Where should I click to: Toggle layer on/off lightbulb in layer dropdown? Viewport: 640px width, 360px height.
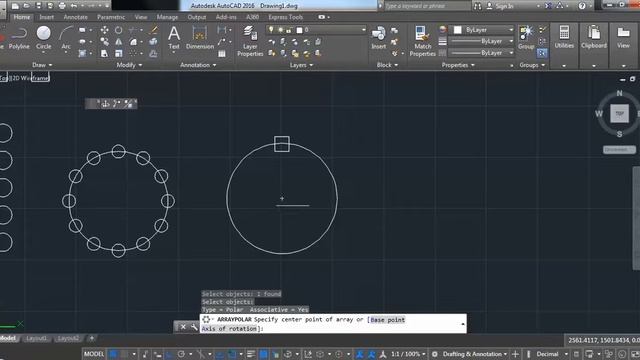point(271,30)
